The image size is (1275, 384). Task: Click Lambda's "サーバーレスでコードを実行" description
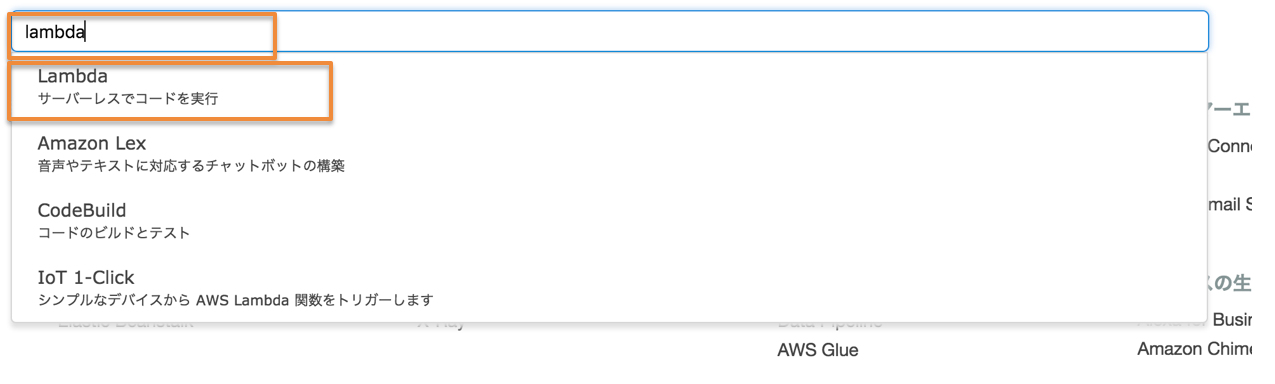click(127, 99)
